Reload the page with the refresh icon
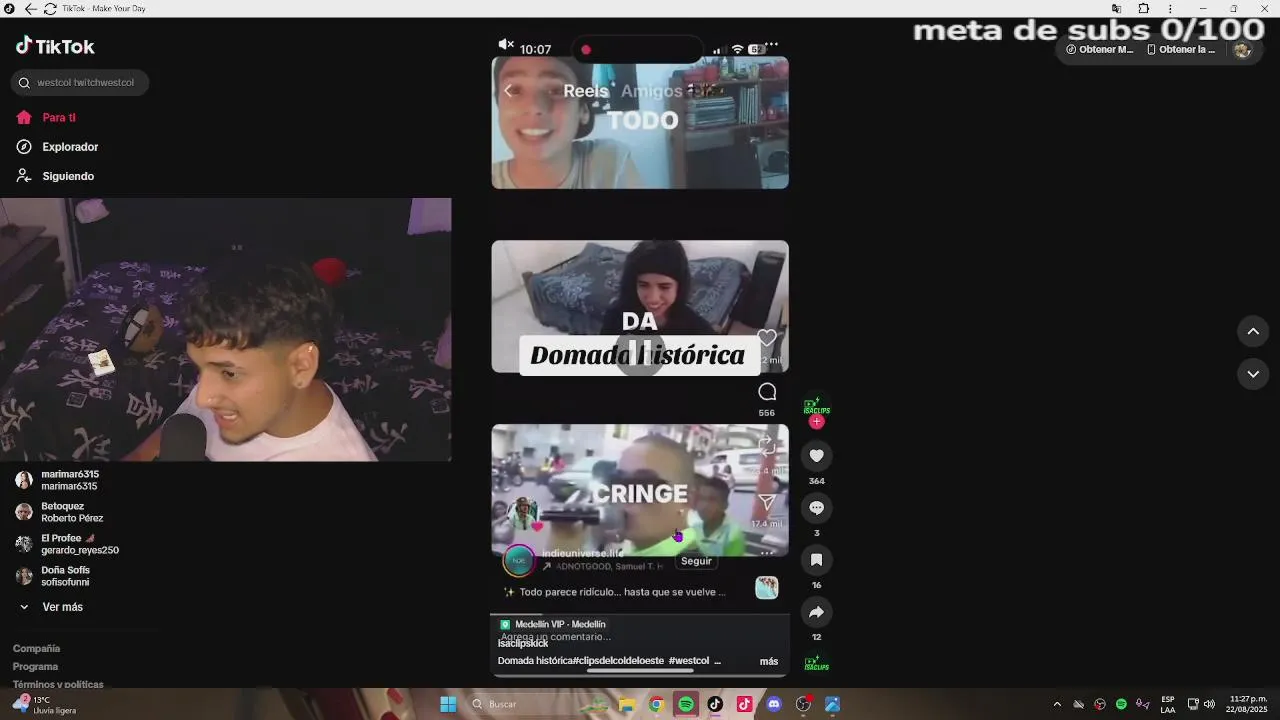The width and height of the screenshot is (1280, 720). tap(51, 8)
